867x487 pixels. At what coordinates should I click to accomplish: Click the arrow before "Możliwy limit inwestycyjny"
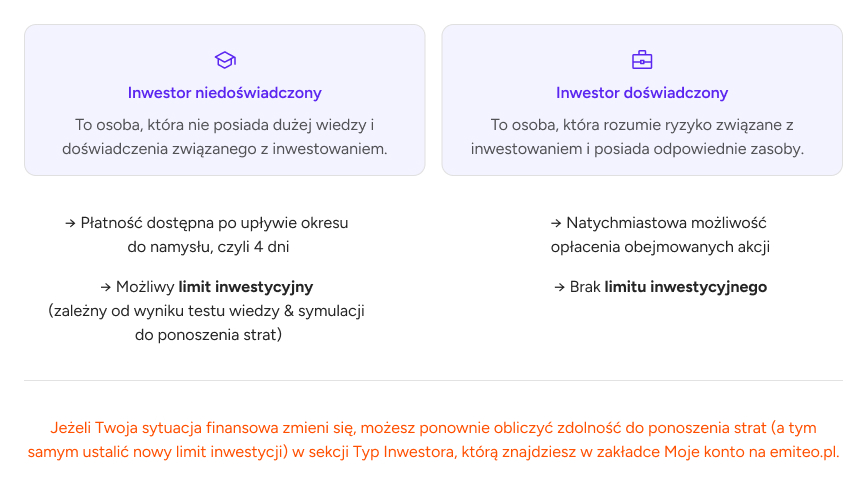pyautogui.click(x=105, y=287)
